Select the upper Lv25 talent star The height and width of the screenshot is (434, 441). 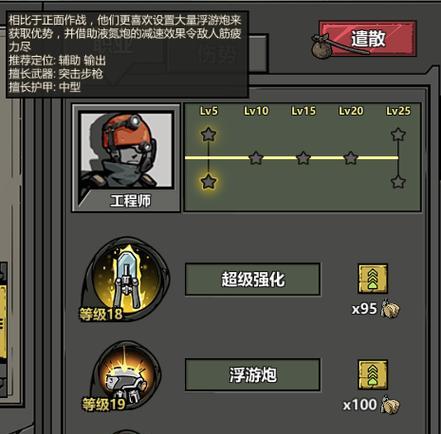coord(398,134)
